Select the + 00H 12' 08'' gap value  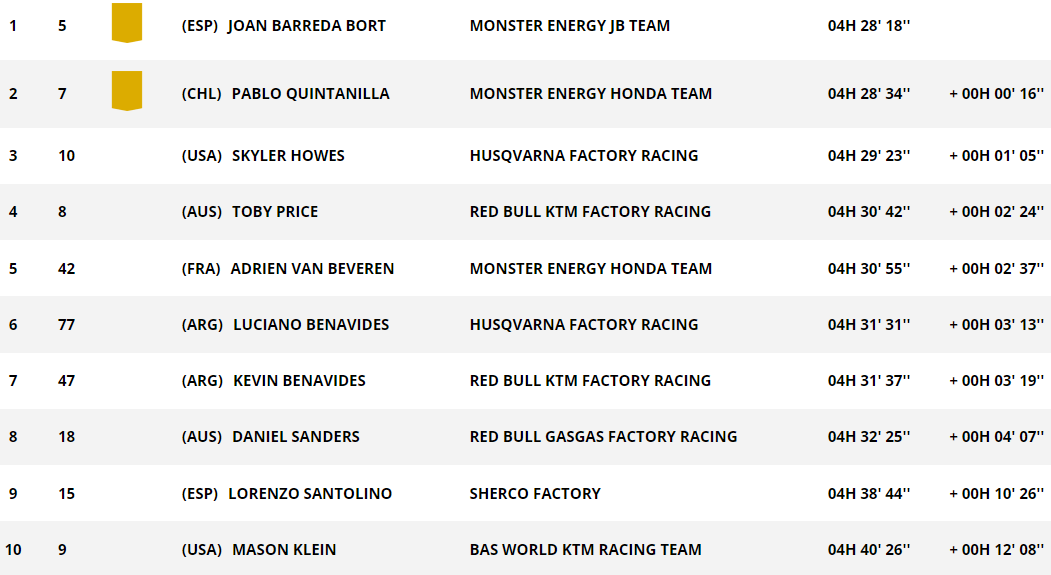(996, 550)
